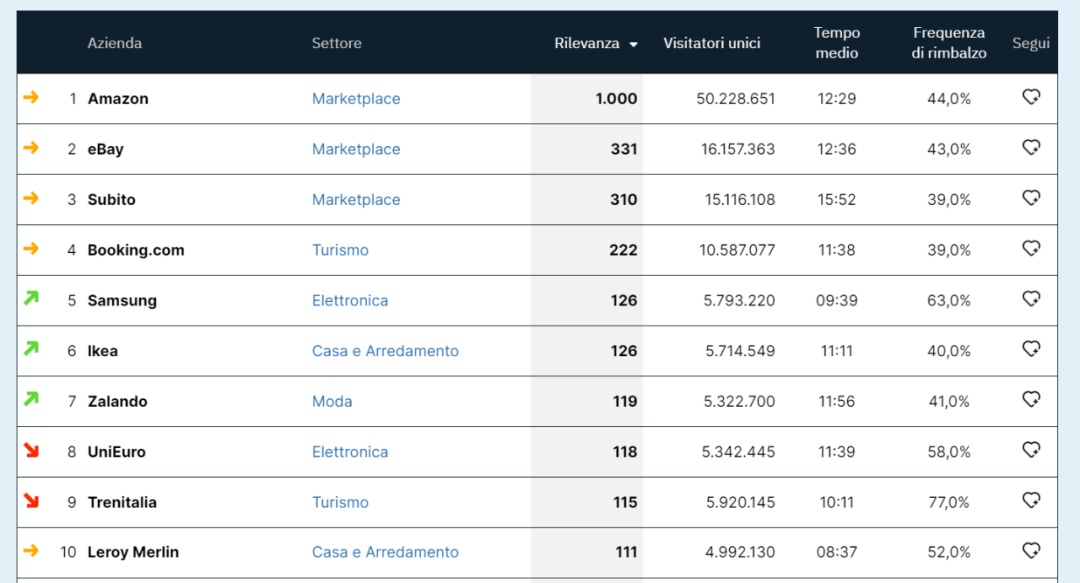Open Subito's Marketplace sector link

(356, 199)
